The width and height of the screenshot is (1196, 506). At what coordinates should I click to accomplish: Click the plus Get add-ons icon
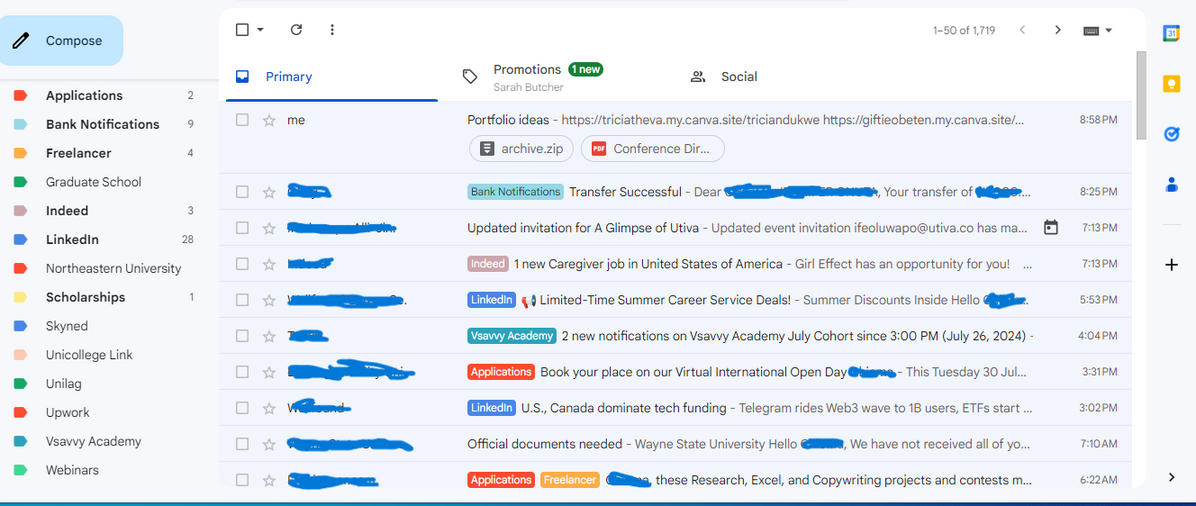[1172, 265]
